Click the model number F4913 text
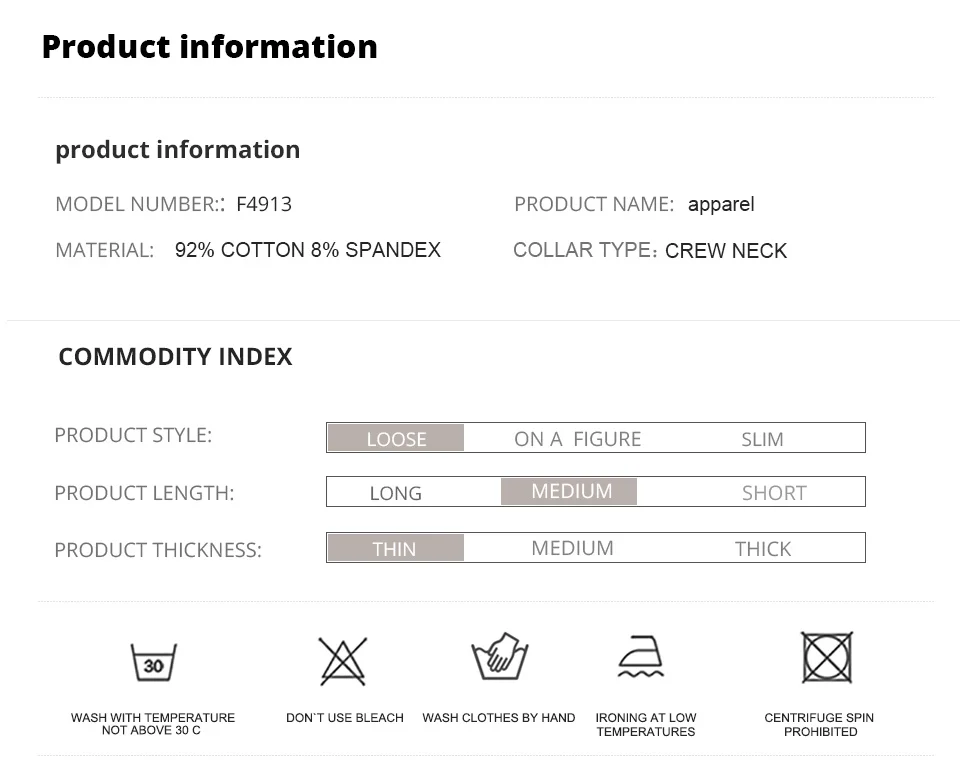960x780 pixels. [264, 204]
